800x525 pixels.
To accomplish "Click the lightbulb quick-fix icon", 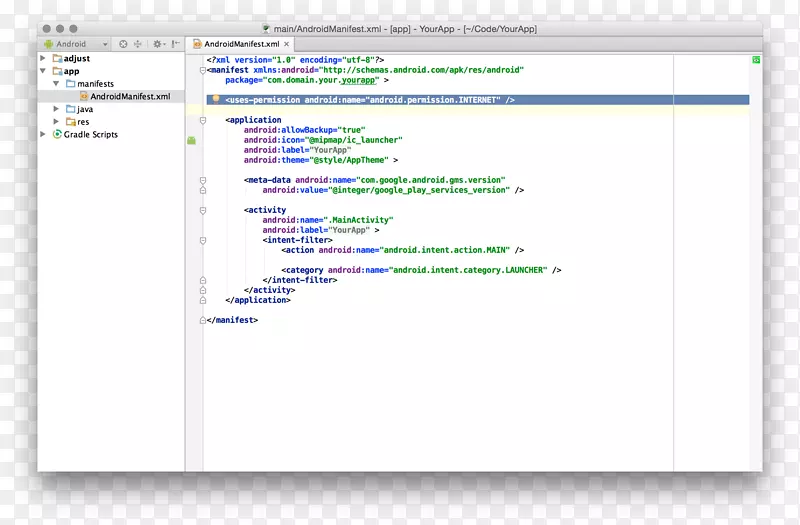I will click(x=216, y=99).
